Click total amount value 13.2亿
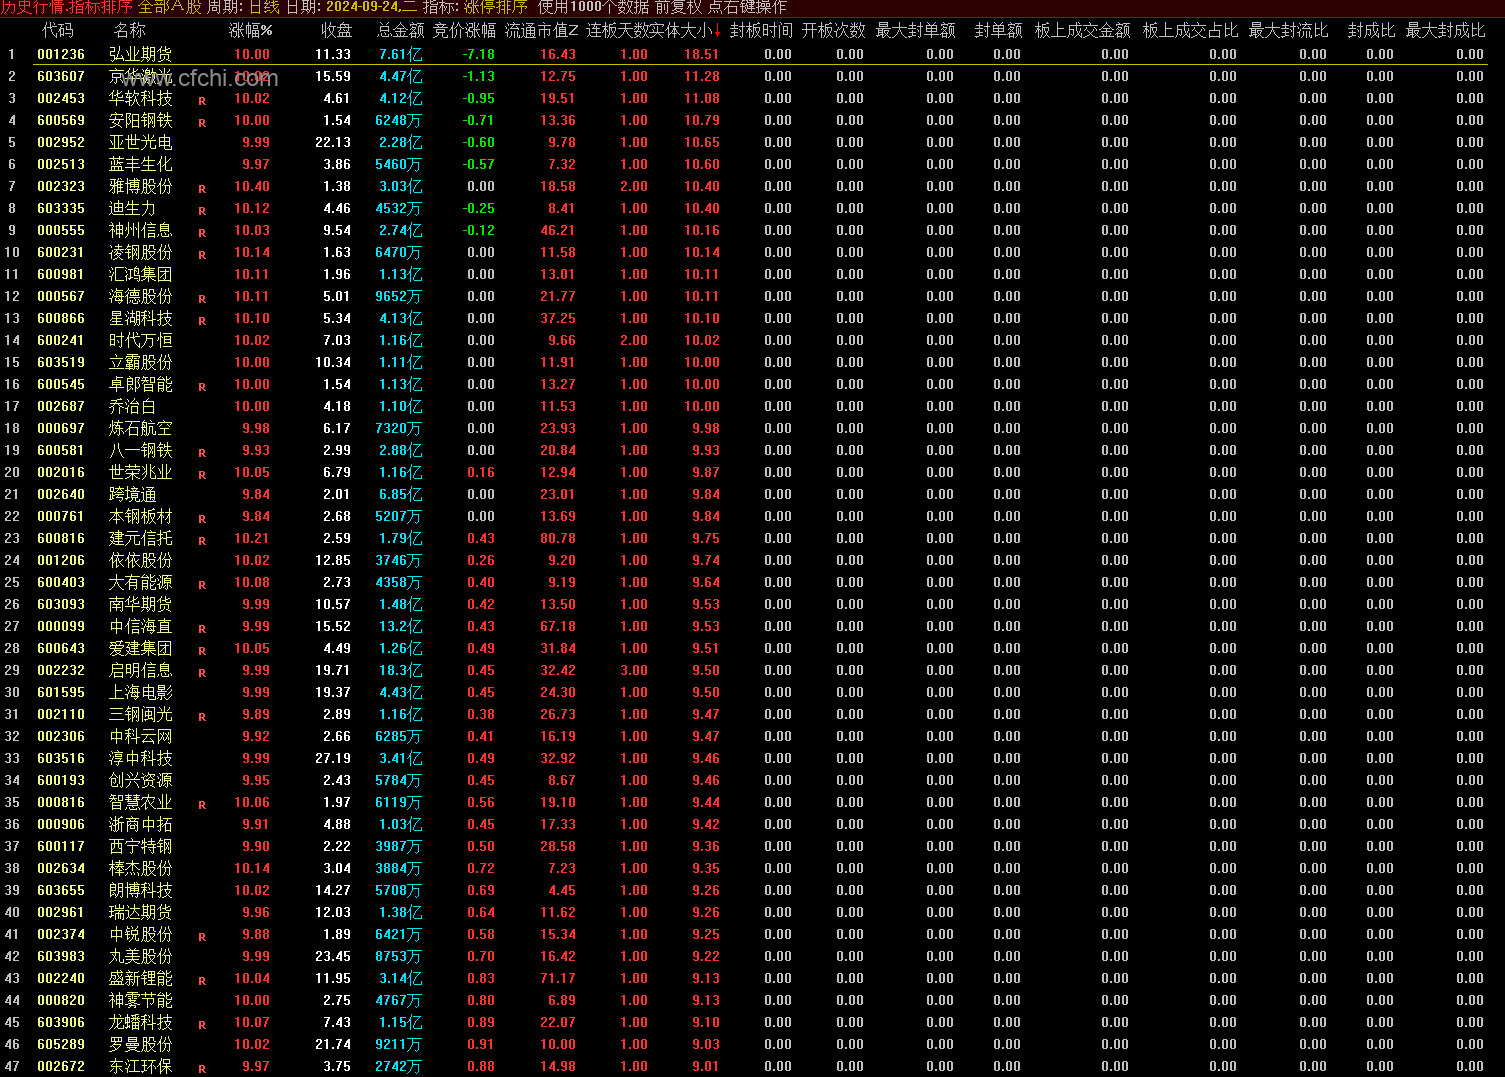The image size is (1505, 1077). pyautogui.click(x=400, y=626)
